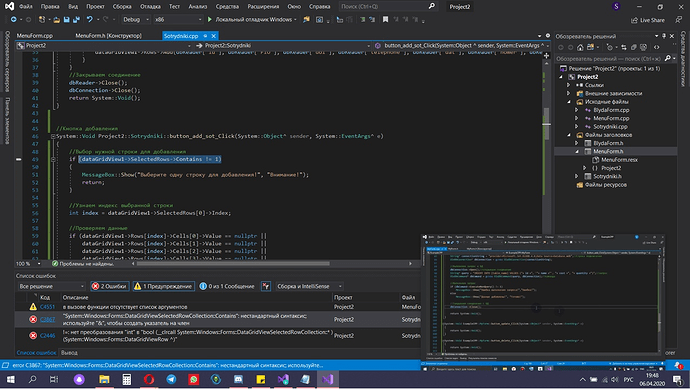
Task: Collapse the Исходные файлы folder
Action: [569, 102]
